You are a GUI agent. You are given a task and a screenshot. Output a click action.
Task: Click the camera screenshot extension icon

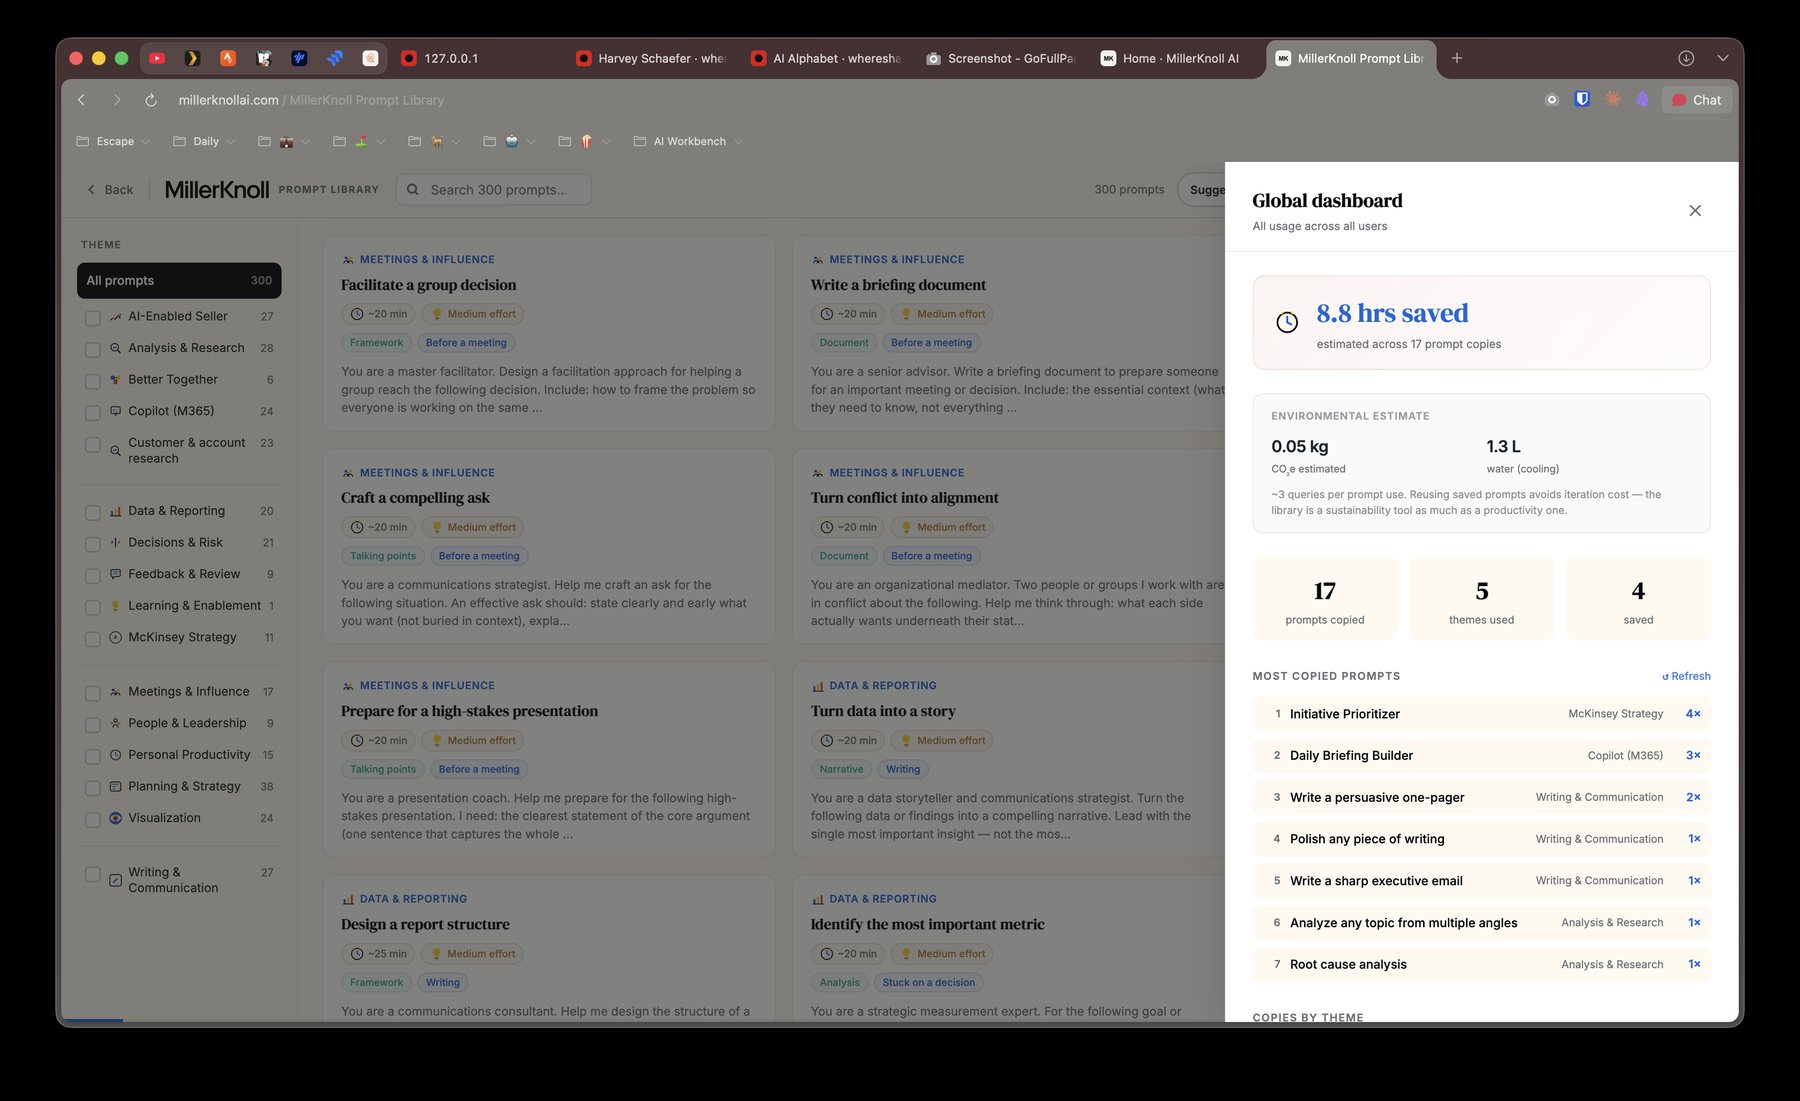click(x=1551, y=100)
